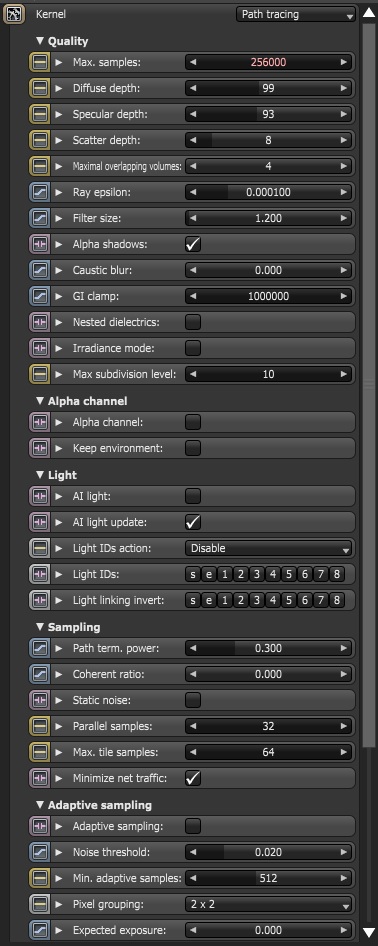Click the integer pin icon beside Max. samples
Screen dimensions: 378x946
pos(39,62)
